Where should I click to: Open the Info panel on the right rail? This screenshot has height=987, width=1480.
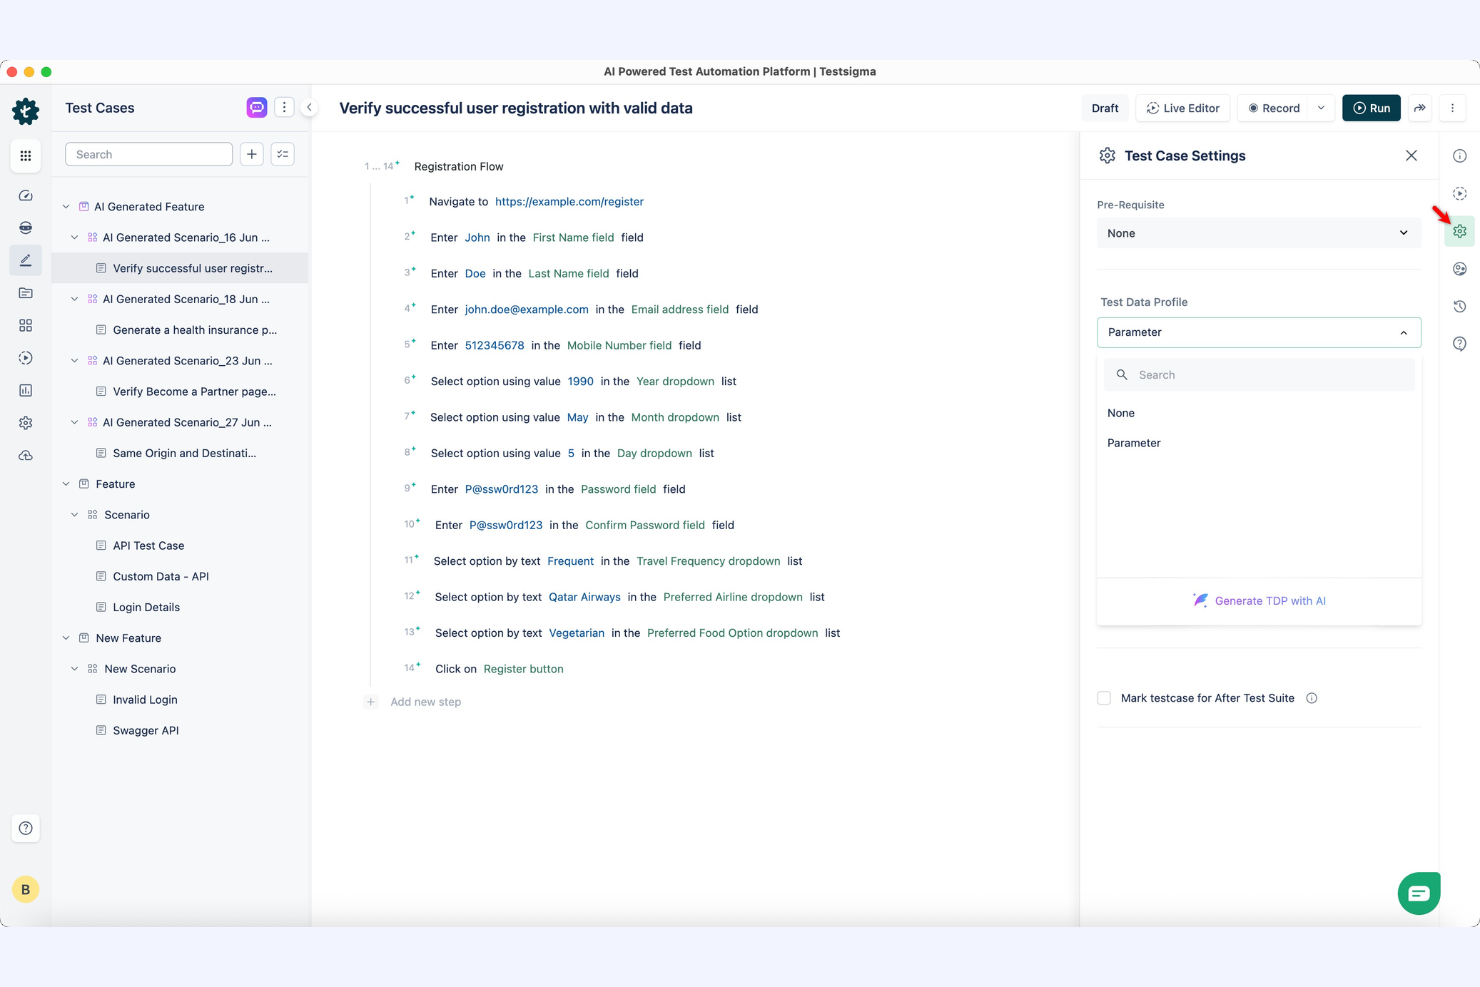click(x=1459, y=155)
